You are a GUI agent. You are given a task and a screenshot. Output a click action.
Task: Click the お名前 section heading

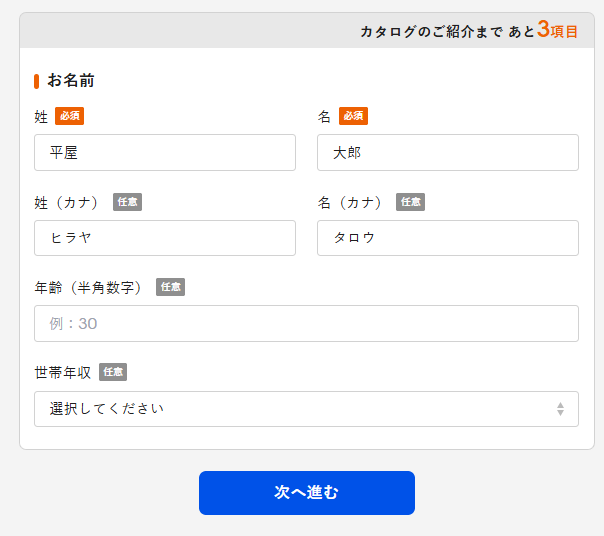point(71,81)
